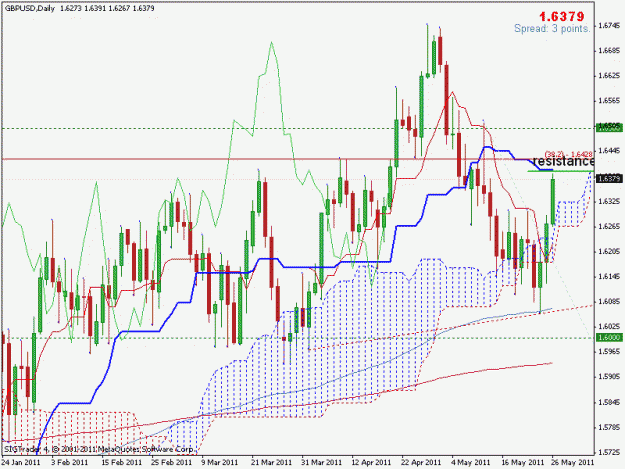Click the 26 May 2011 date label
Image resolution: width=625 pixels, height=469 pixels.
pyautogui.click(x=572, y=462)
